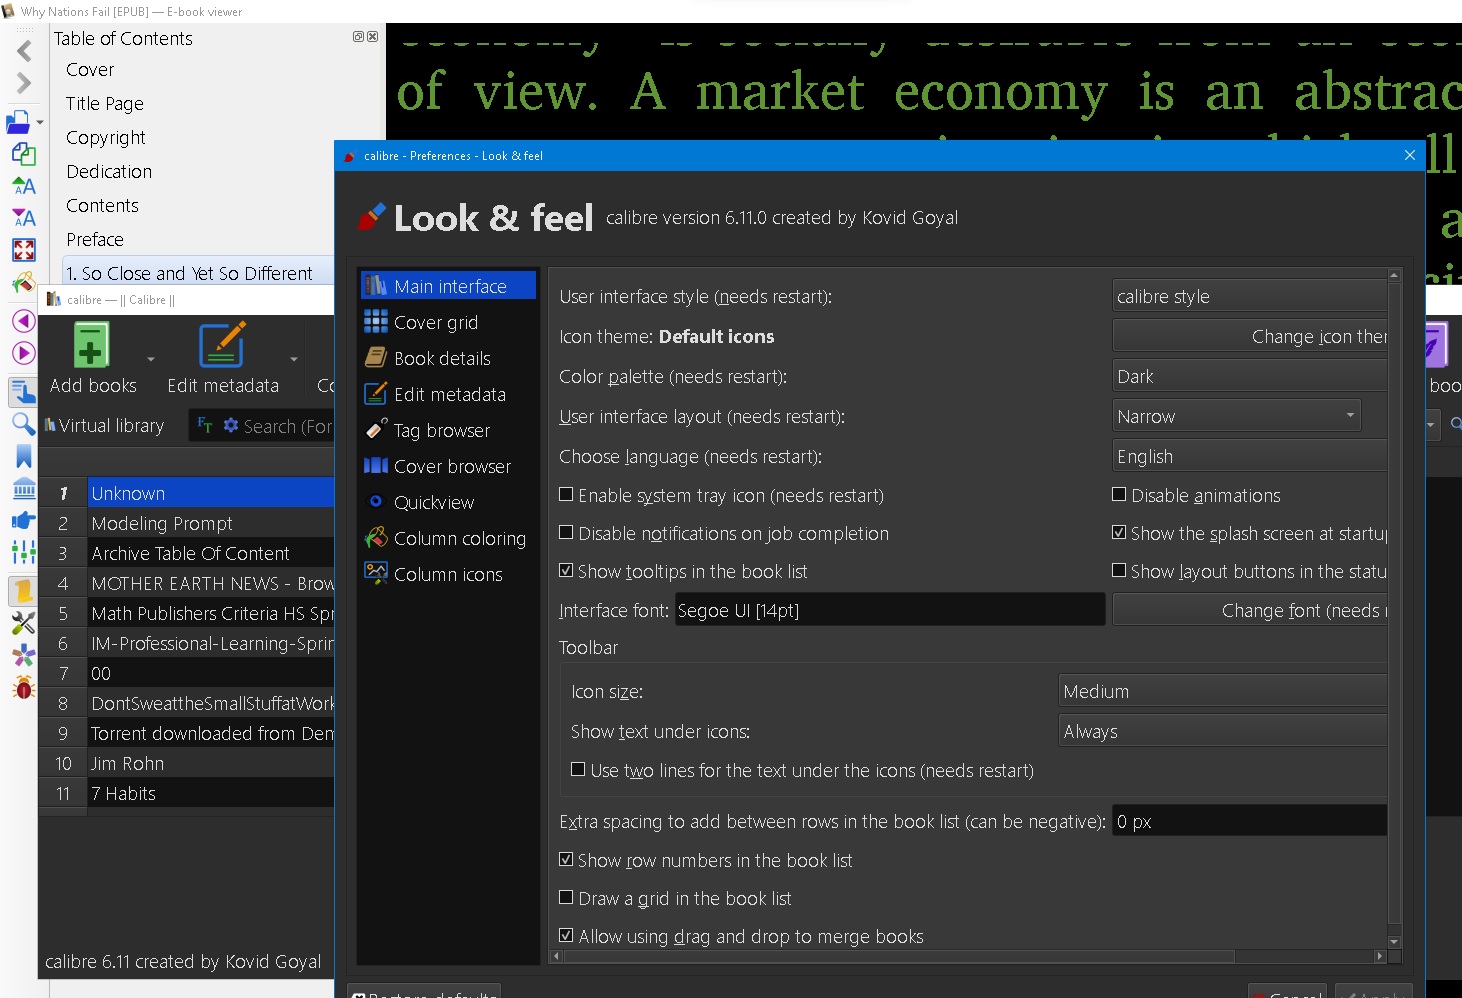Image resolution: width=1462 pixels, height=998 pixels.
Task: Switch to the Tag browser section
Action: [448, 430]
